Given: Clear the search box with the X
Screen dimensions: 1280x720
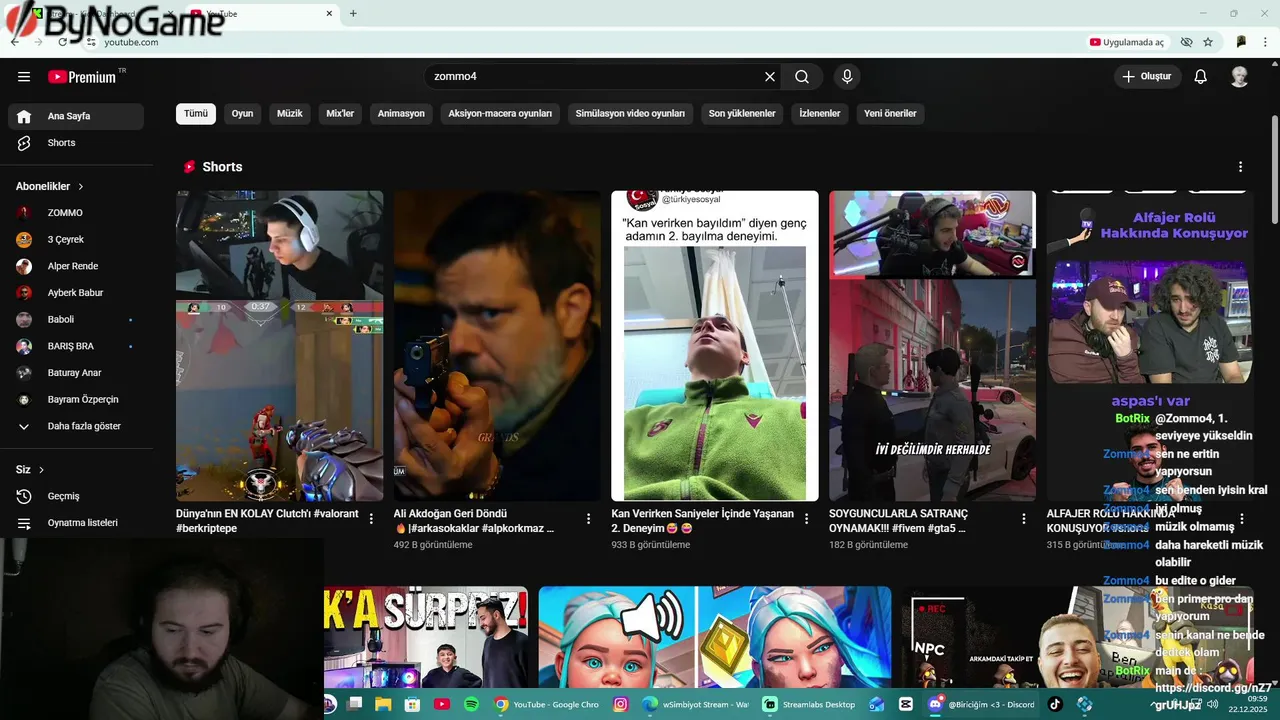Looking at the screenshot, I should tap(770, 77).
